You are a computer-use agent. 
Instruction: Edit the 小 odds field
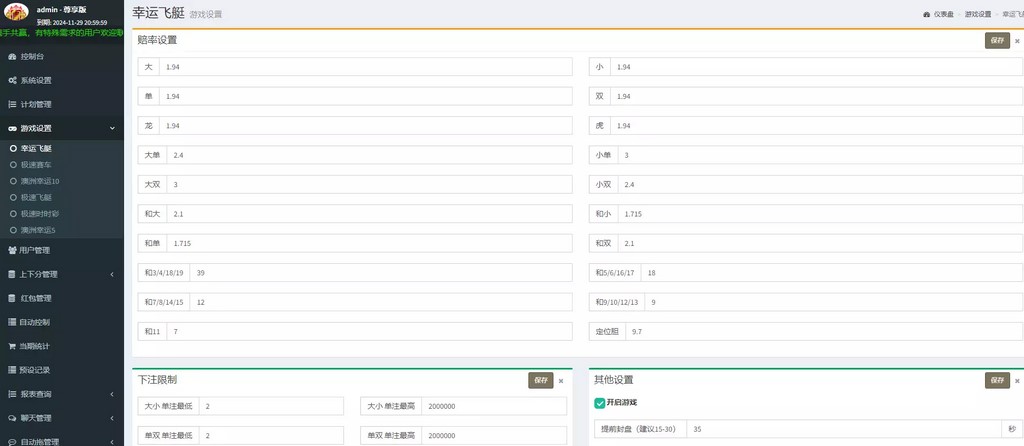coord(816,67)
